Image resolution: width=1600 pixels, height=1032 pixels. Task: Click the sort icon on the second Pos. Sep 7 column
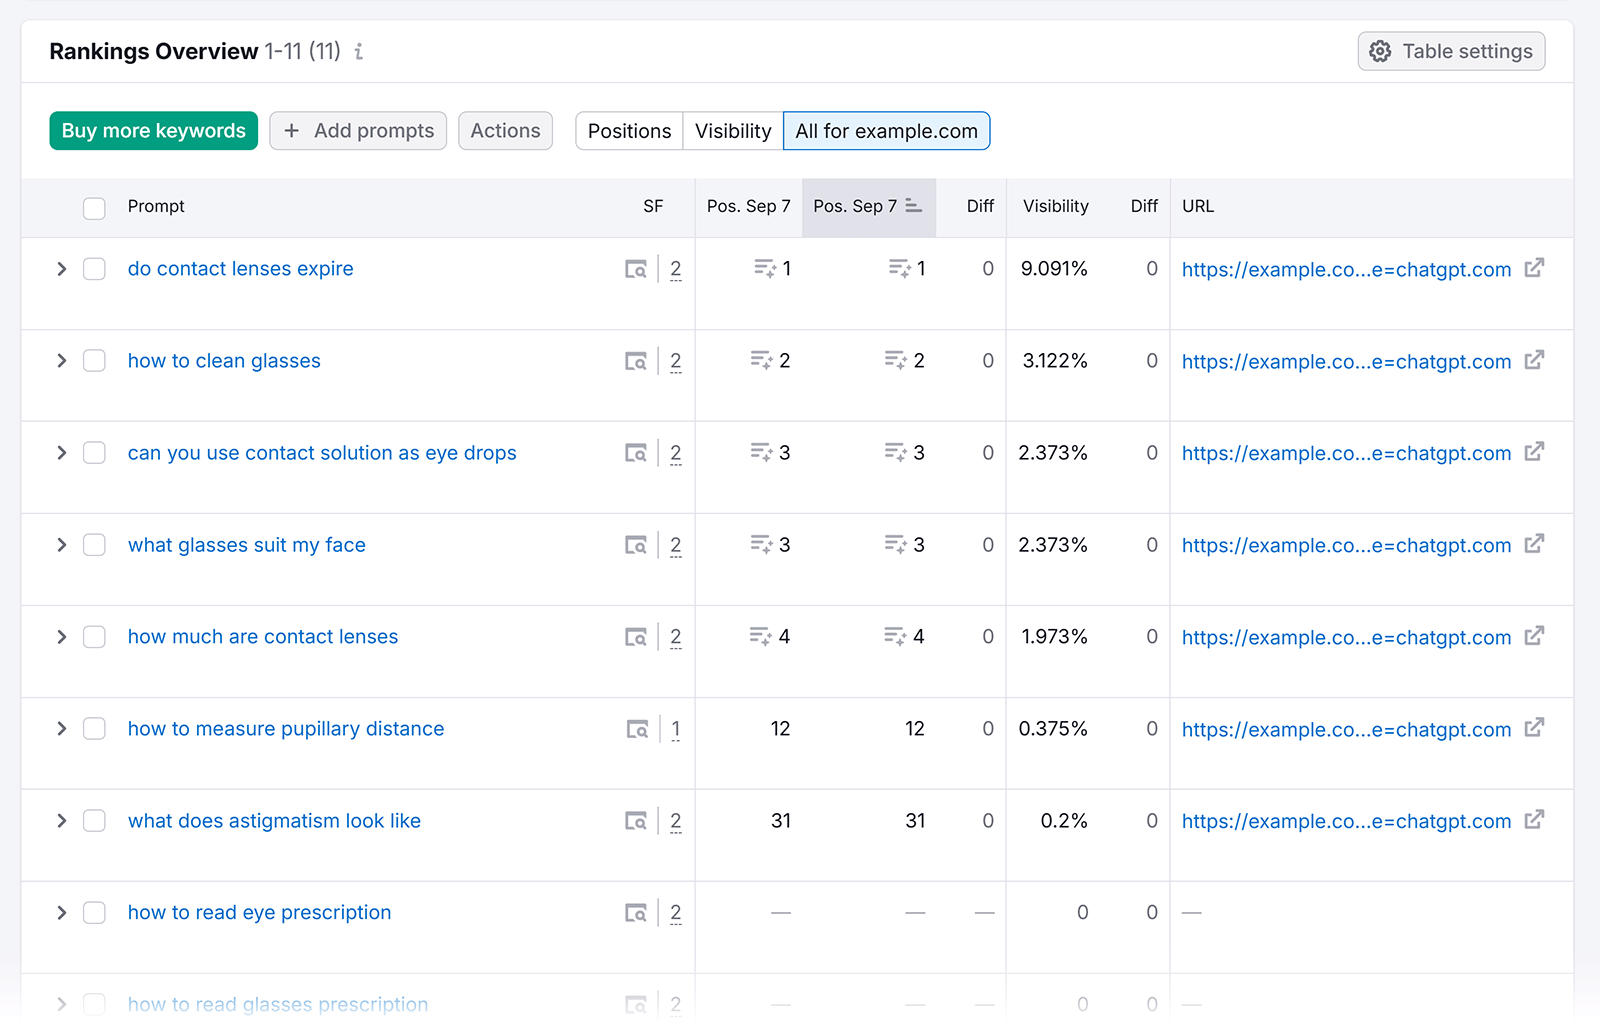912,205
